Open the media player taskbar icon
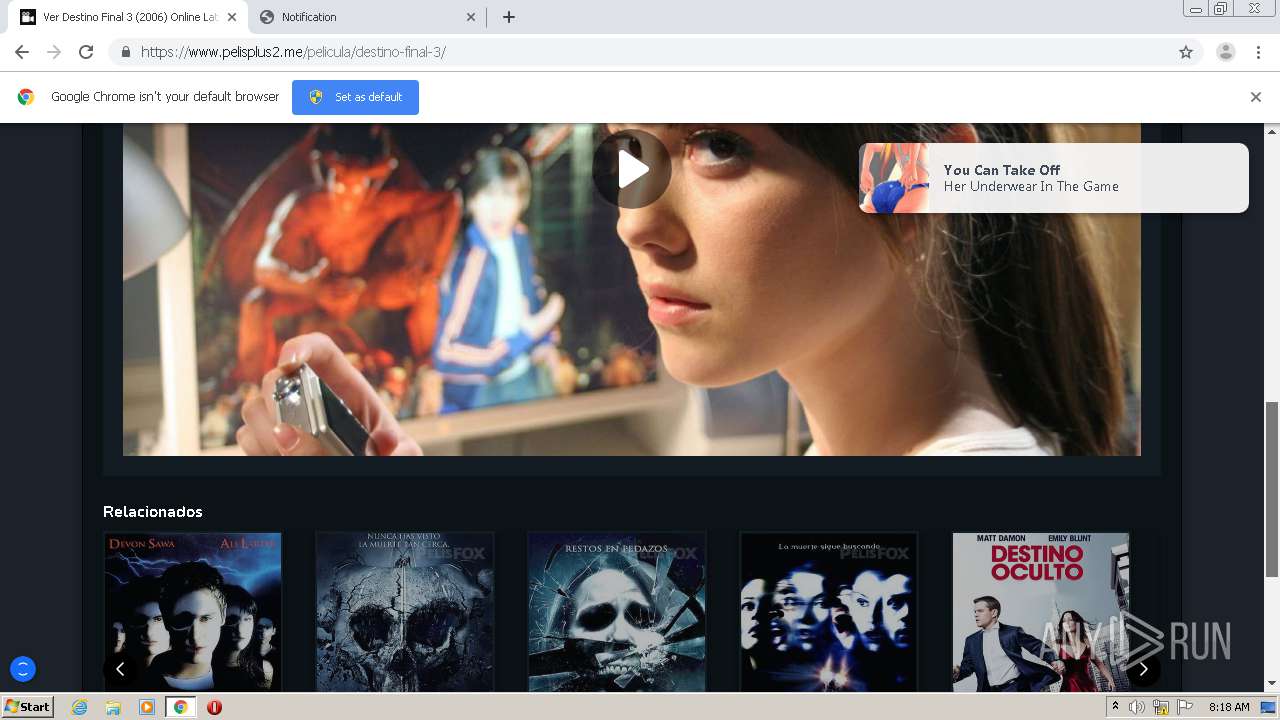The width and height of the screenshot is (1280, 720). 147,707
